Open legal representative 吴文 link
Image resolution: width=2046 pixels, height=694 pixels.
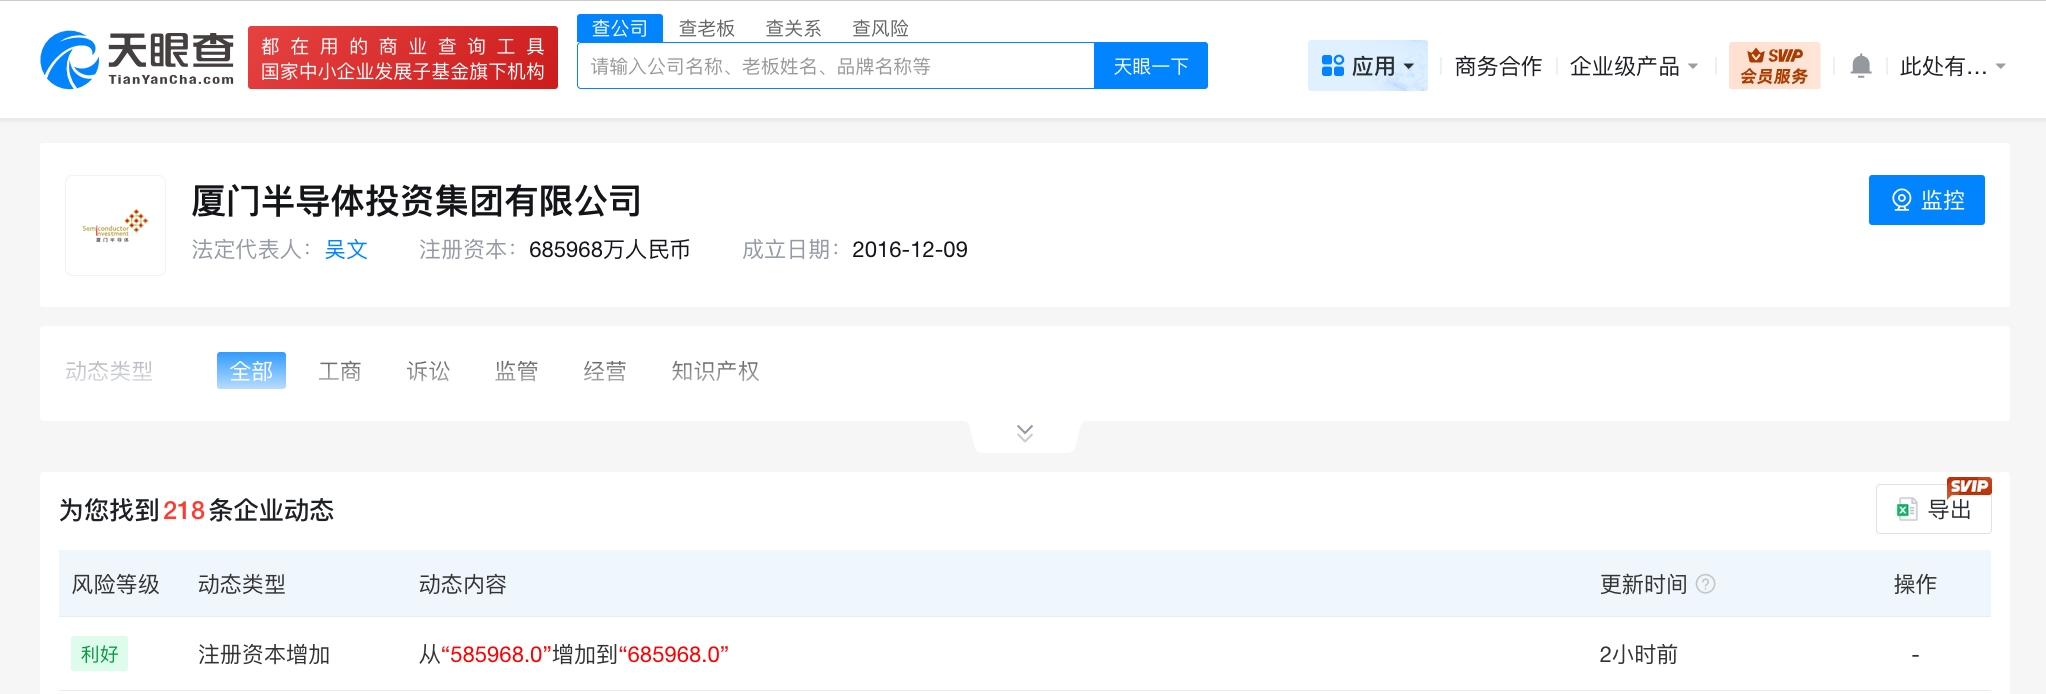tap(346, 249)
